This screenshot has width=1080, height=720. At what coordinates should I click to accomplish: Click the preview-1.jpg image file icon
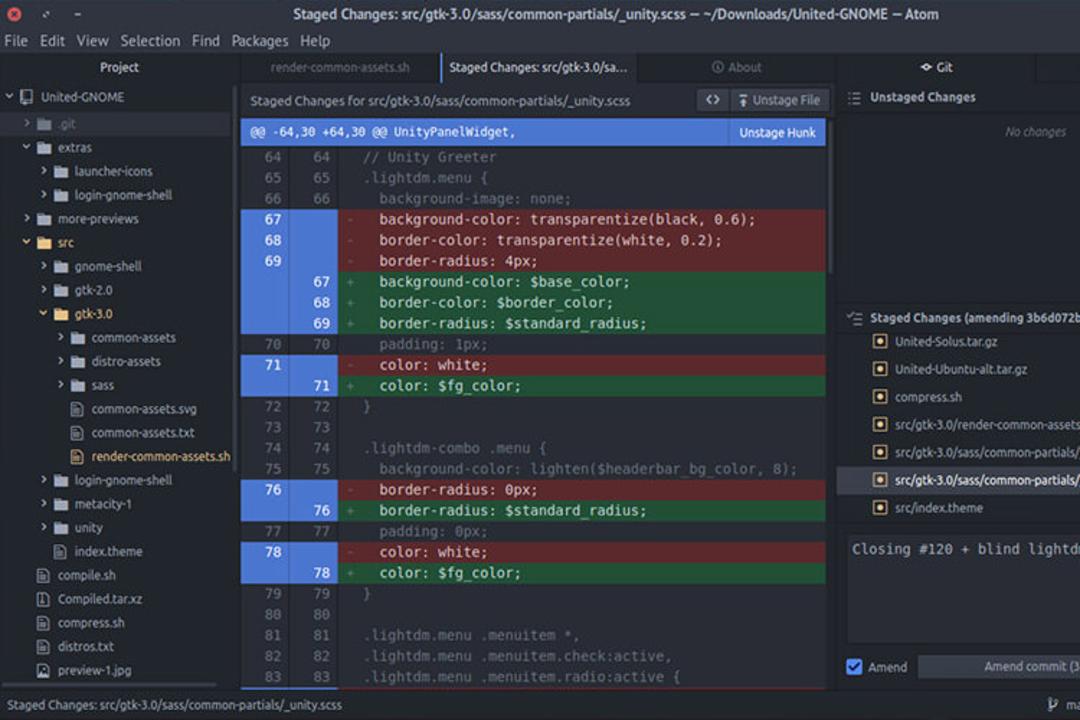(43, 670)
